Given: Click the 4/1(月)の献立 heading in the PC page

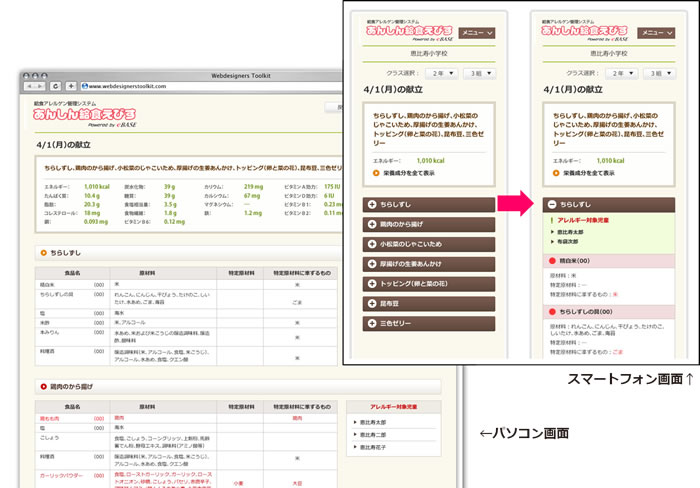Looking at the screenshot, I should tap(63, 145).
